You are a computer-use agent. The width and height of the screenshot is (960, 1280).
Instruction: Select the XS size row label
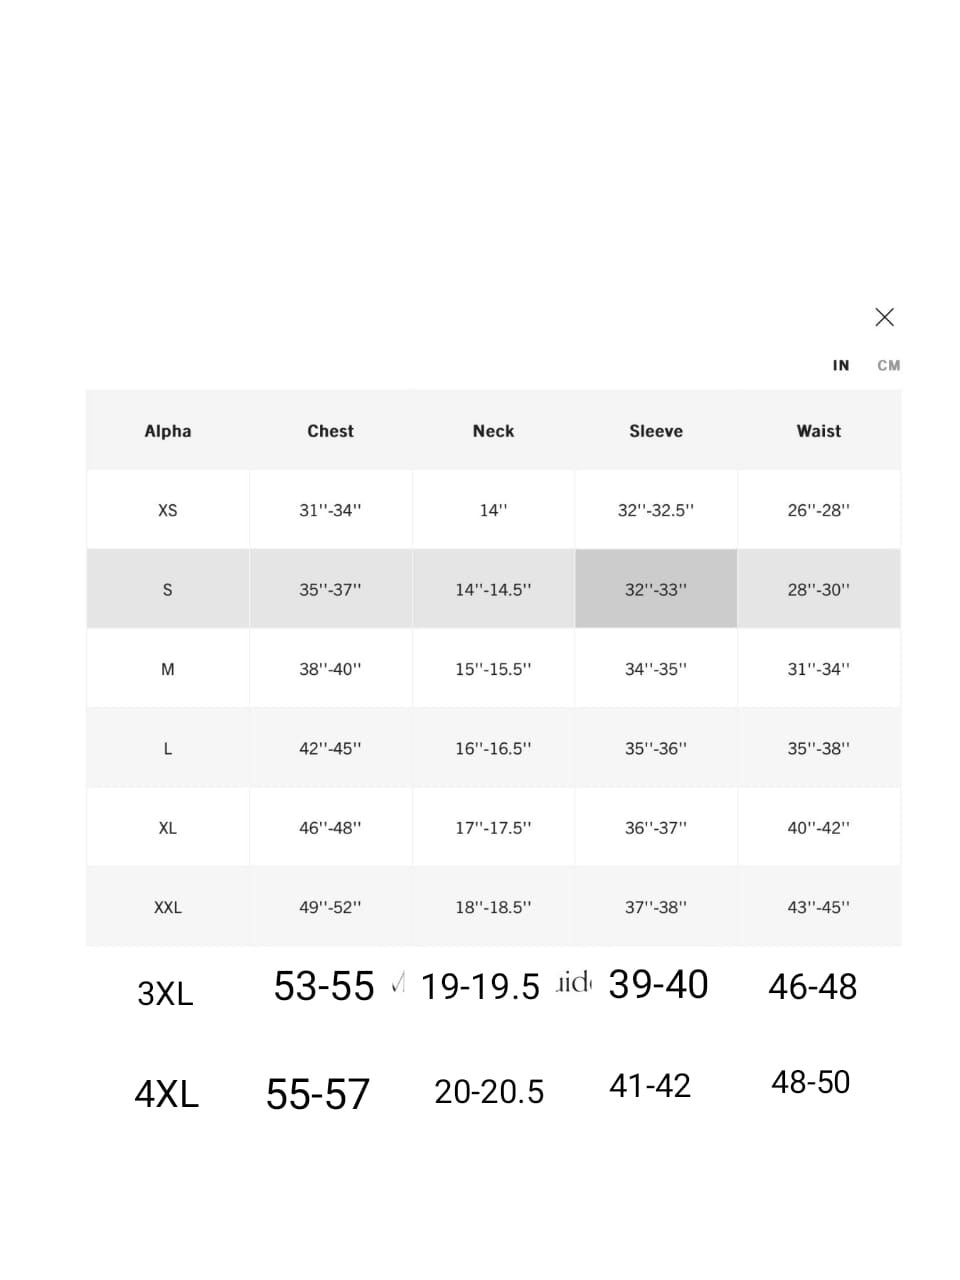point(168,510)
